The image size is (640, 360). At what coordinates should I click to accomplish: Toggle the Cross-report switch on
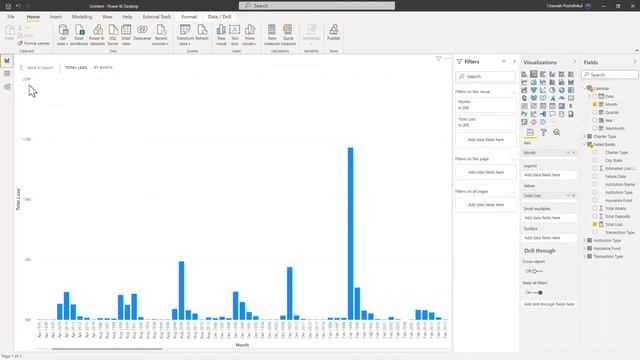(537, 271)
